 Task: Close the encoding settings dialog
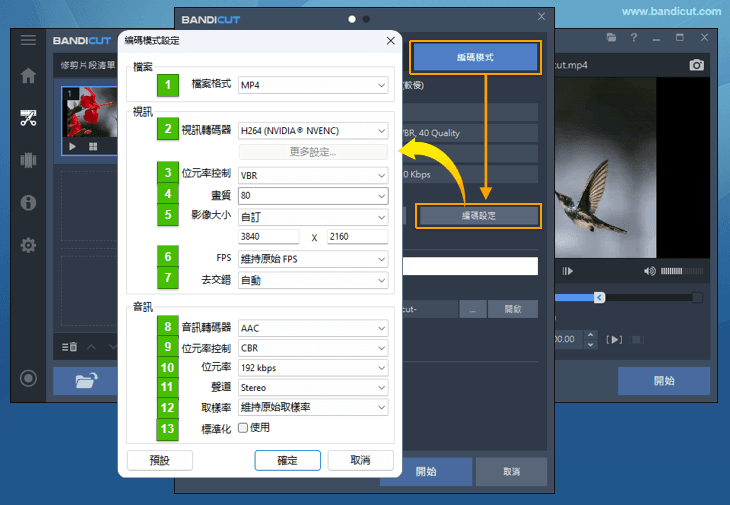point(391,40)
